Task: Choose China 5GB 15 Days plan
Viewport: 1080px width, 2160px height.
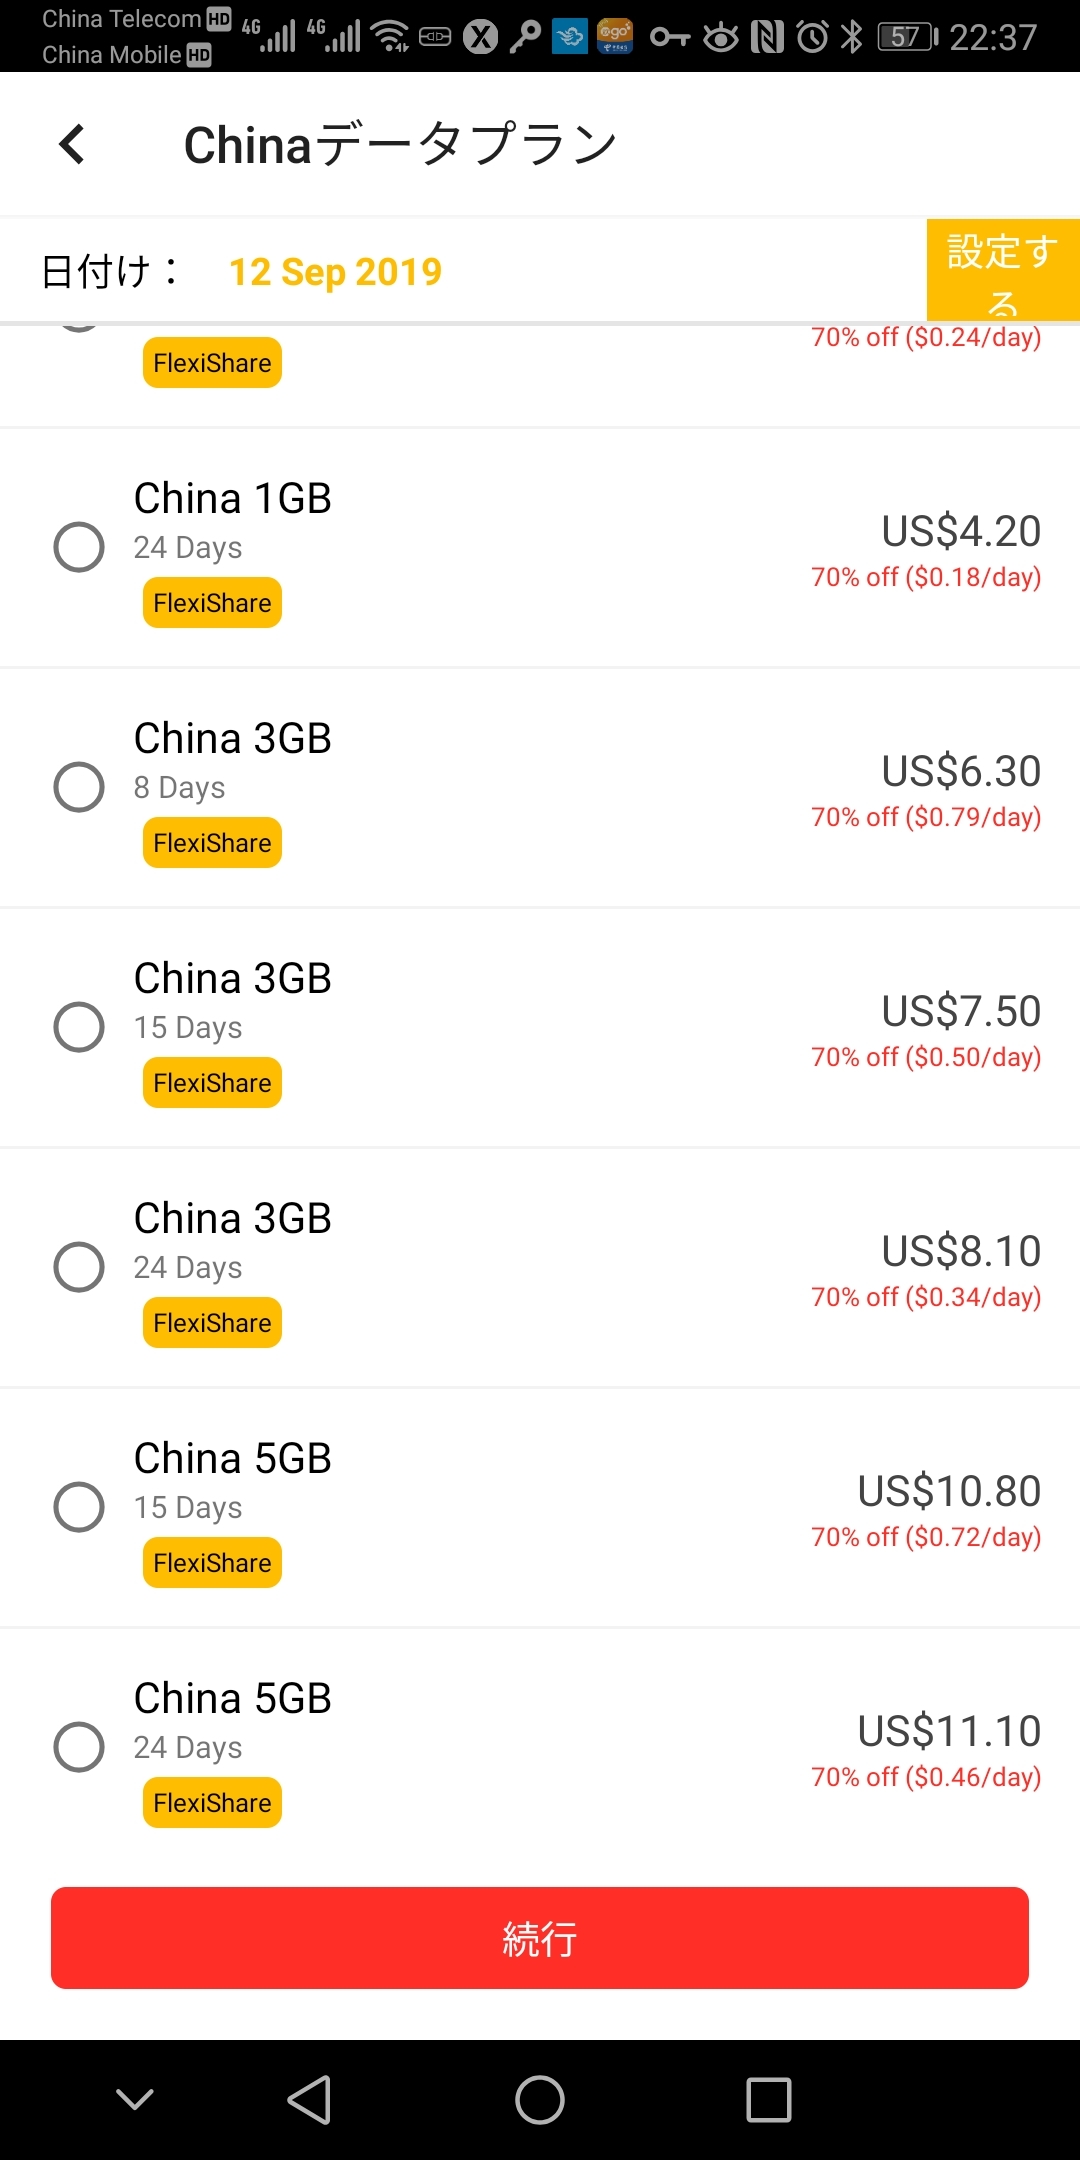Action: click(x=79, y=1507)
